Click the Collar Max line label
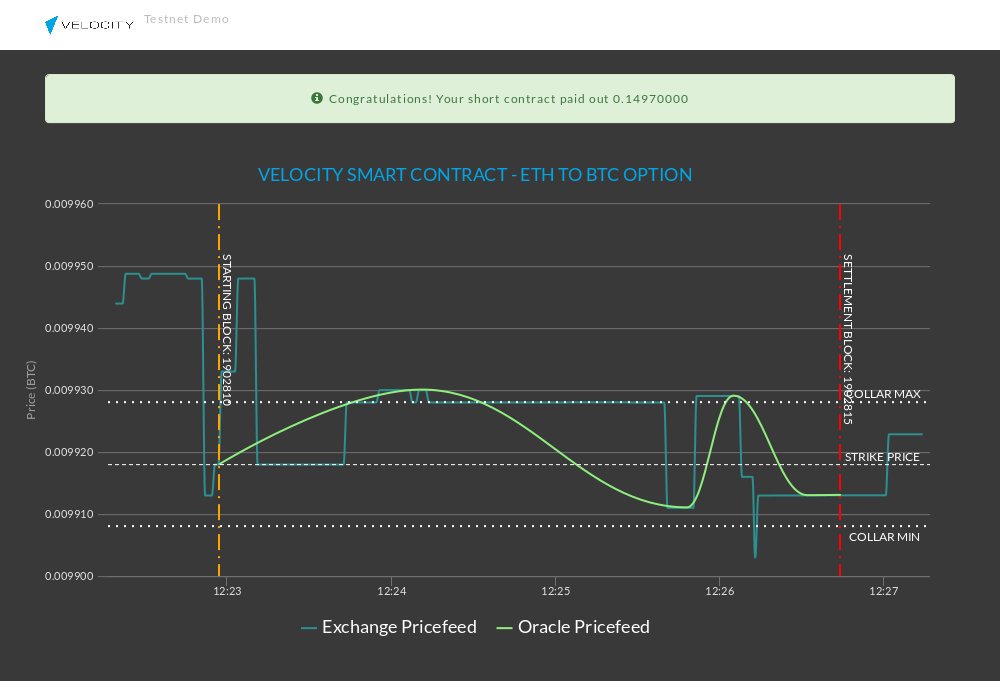 point(883,394)
